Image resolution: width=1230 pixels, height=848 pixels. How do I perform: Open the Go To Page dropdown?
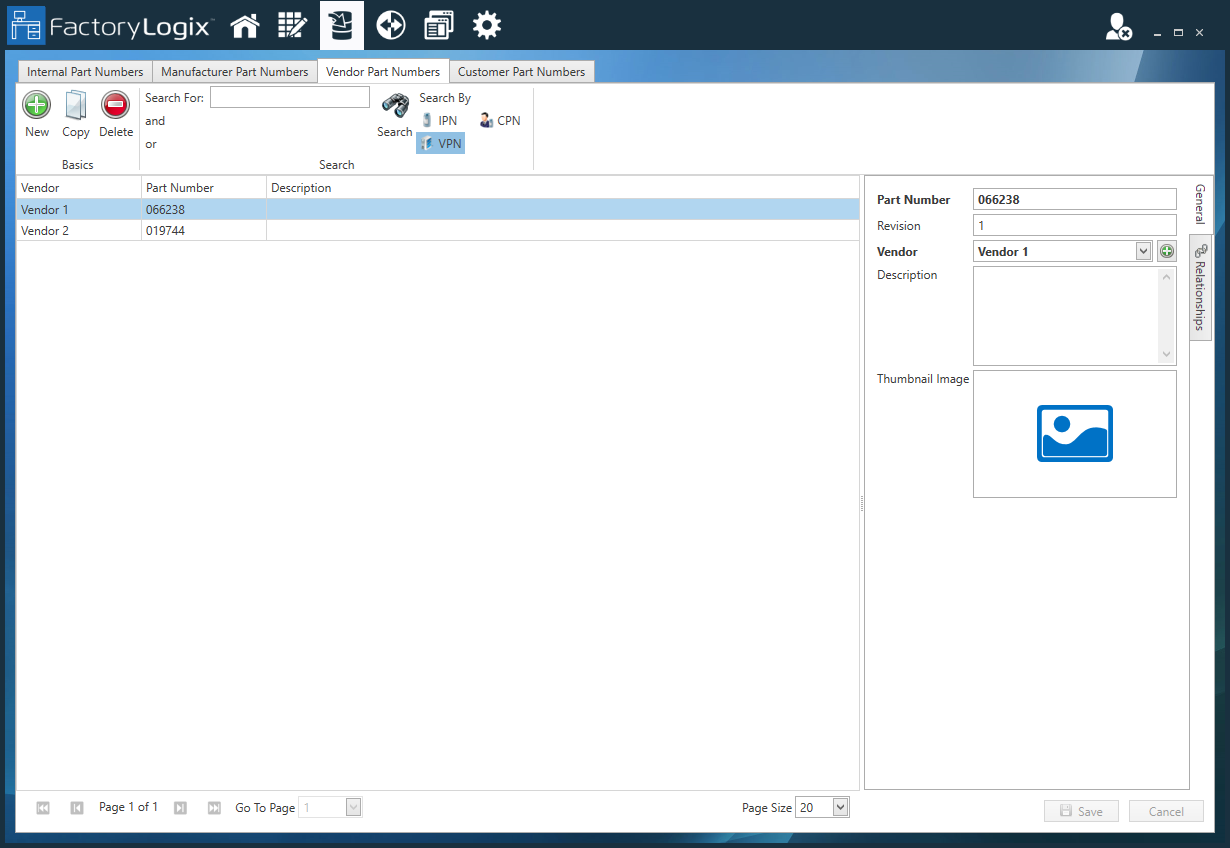point(353,808)
